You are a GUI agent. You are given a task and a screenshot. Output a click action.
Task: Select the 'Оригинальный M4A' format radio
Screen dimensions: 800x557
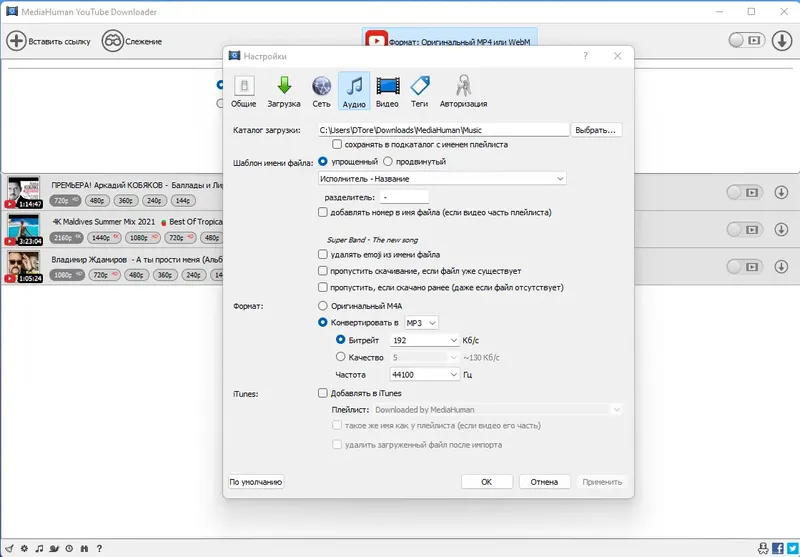(322, 306)
